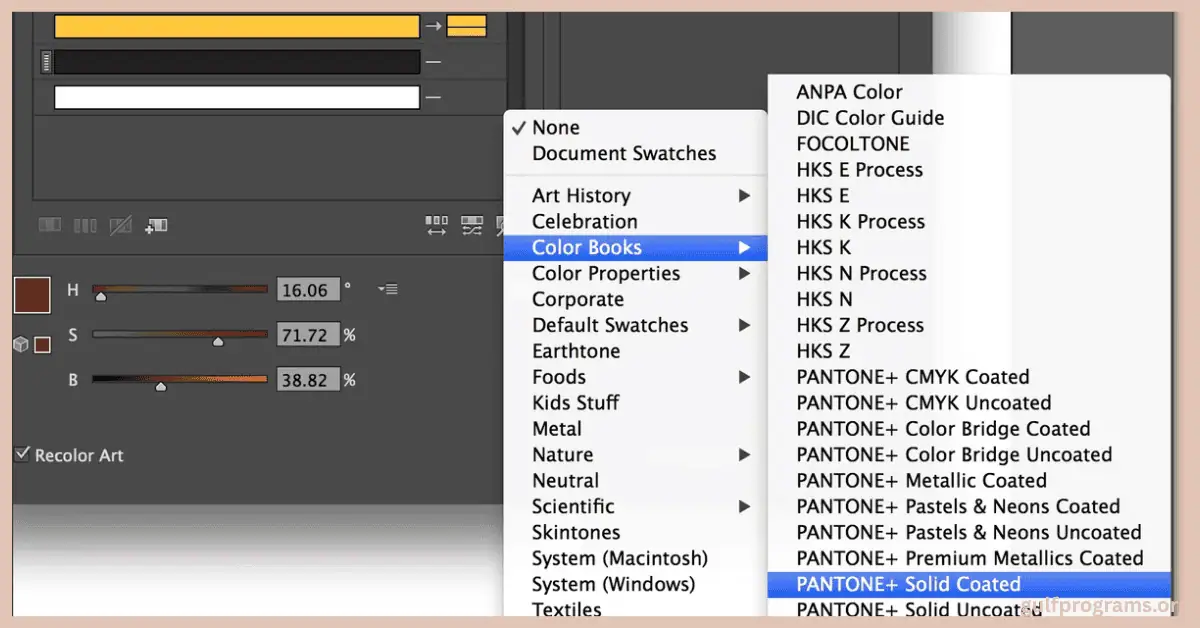The width and height of the screenshot is (1200, 628).
Task: Choose Document Swatches from the menu
Action: [x=623, y=153]
